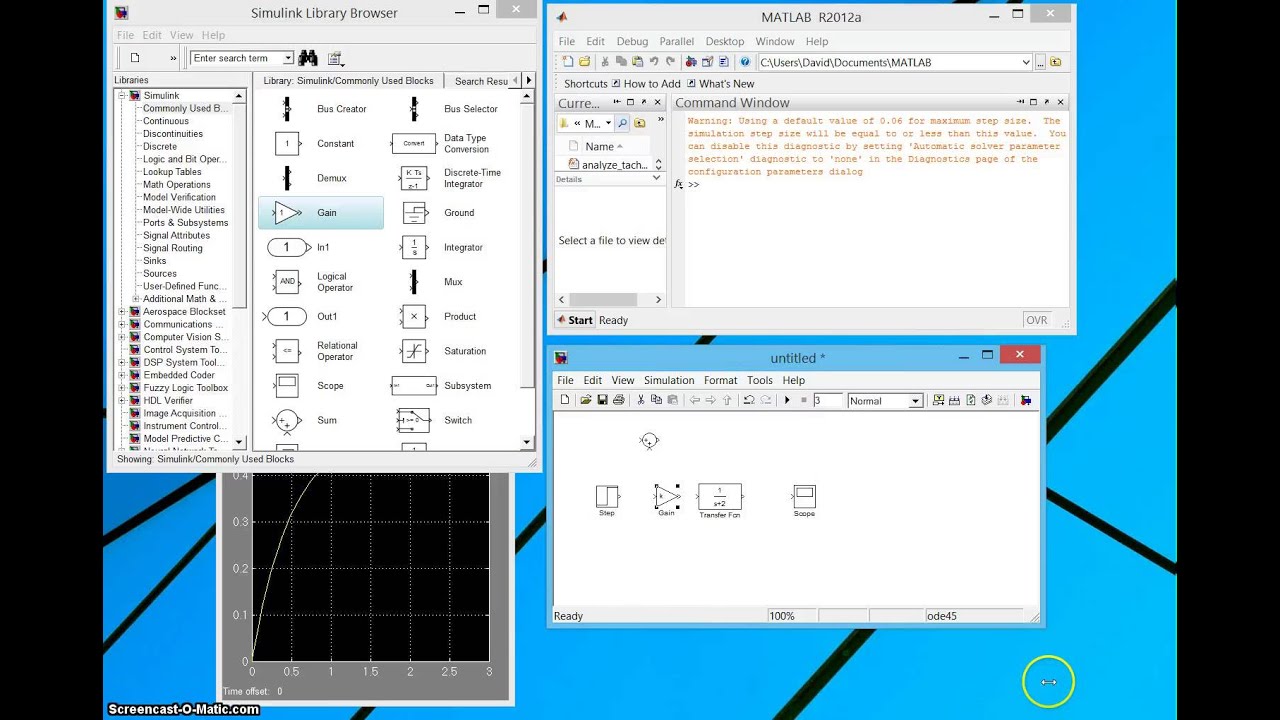This screenshot has height=720, width=1280.
Task: Undo the last action in untitled model
Action: point(748,400)
